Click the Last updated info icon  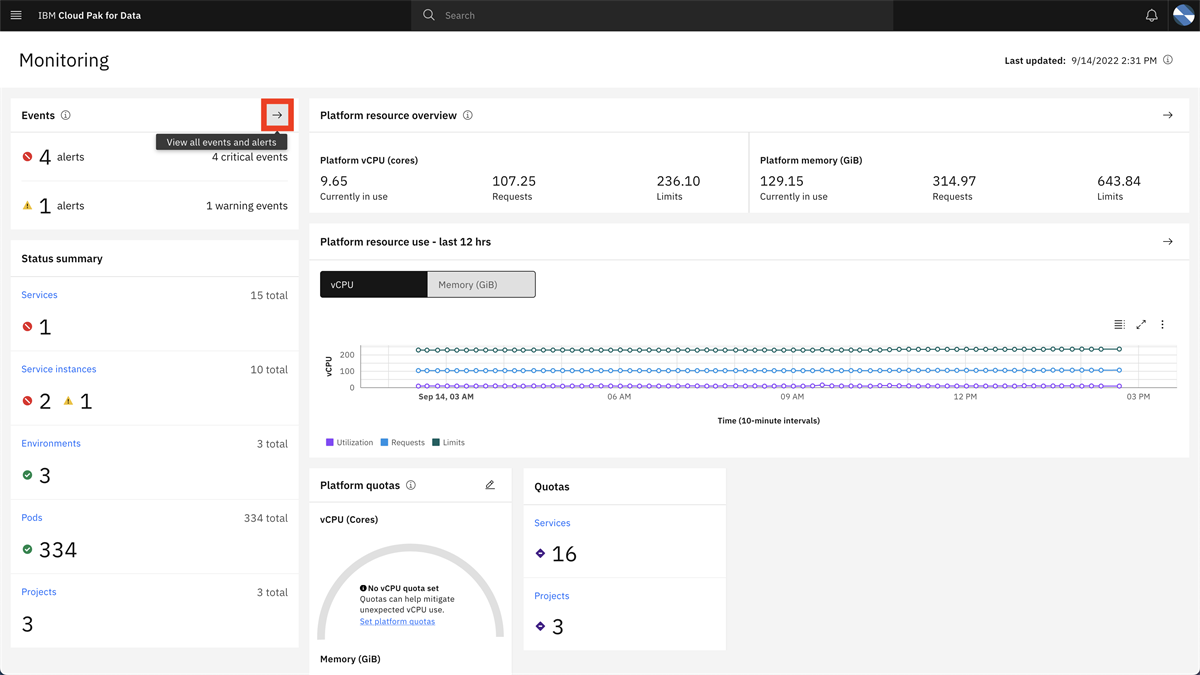click(x=1167, y=60)
